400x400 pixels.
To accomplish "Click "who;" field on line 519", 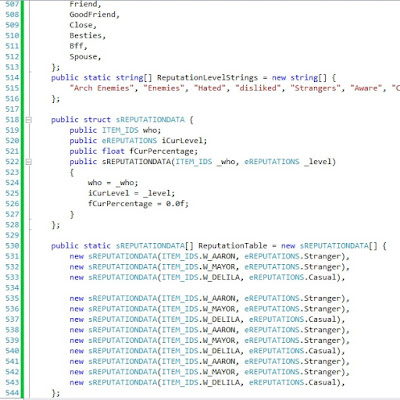I will pyautogui.click(x=152, y=130).
